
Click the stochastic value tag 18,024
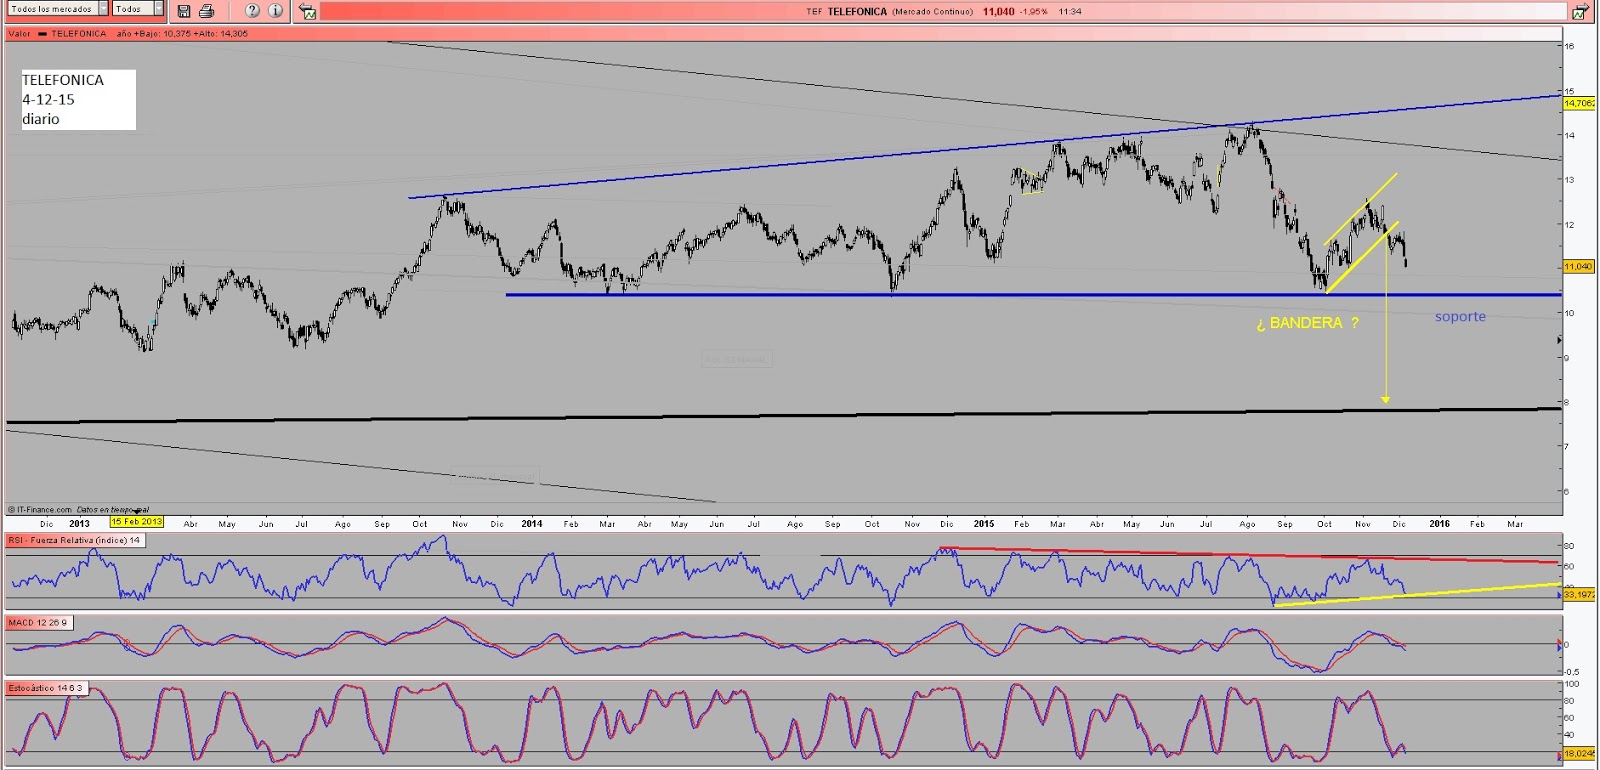[x=1579, y=753]
